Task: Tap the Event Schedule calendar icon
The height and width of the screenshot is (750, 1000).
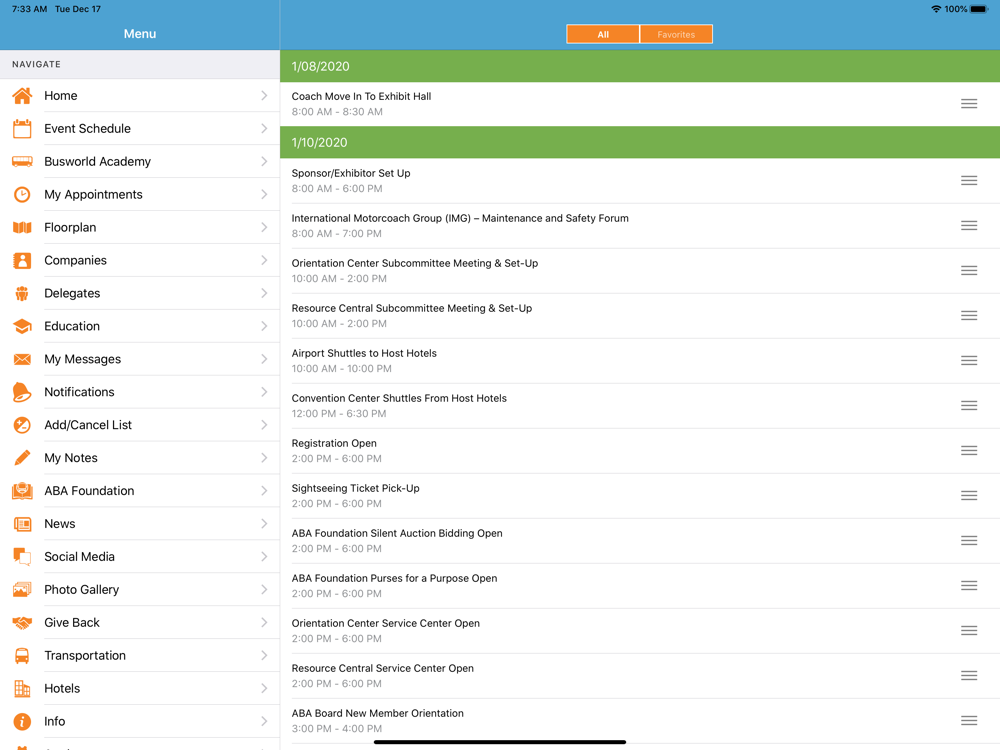Action: [x=22, y=129]
